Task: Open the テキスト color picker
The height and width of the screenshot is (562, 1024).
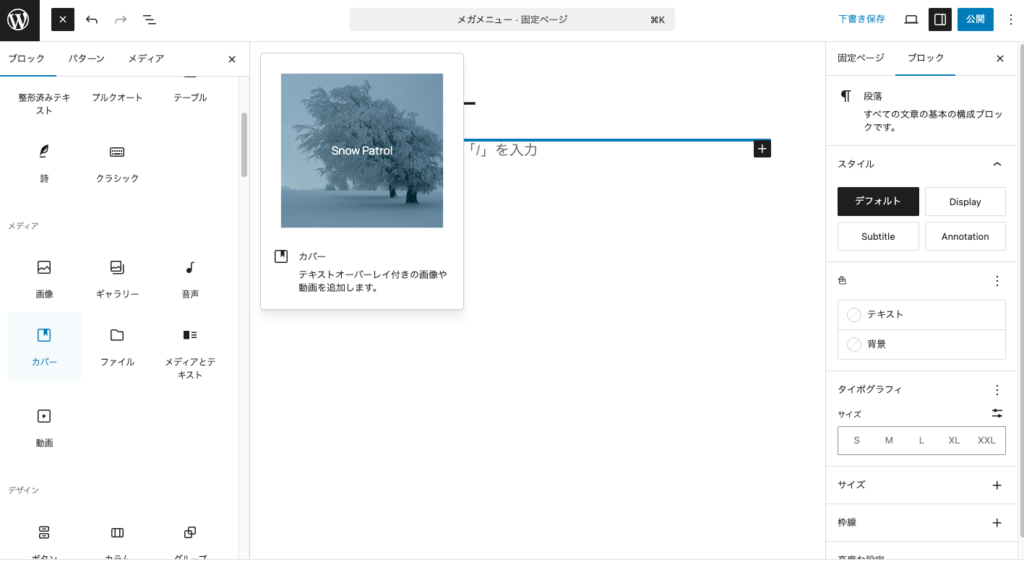Action: point(921,315)
